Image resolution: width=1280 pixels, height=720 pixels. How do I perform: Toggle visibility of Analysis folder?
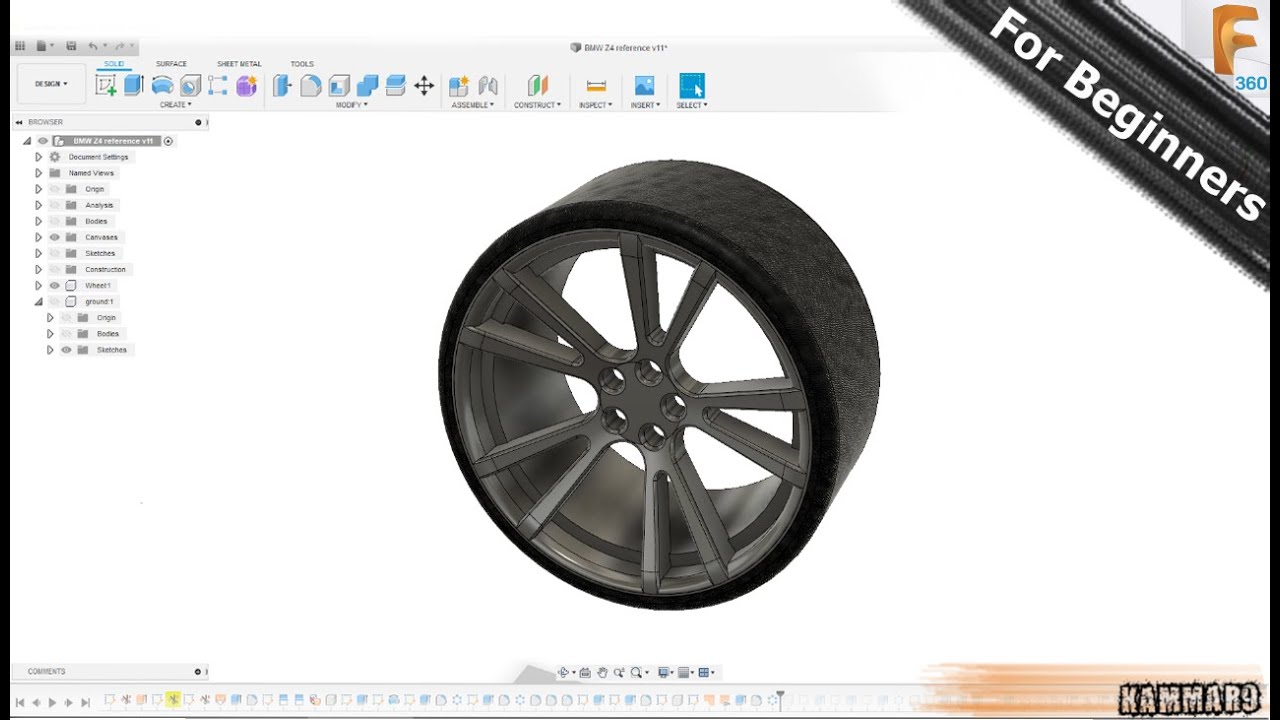point(55,205)
